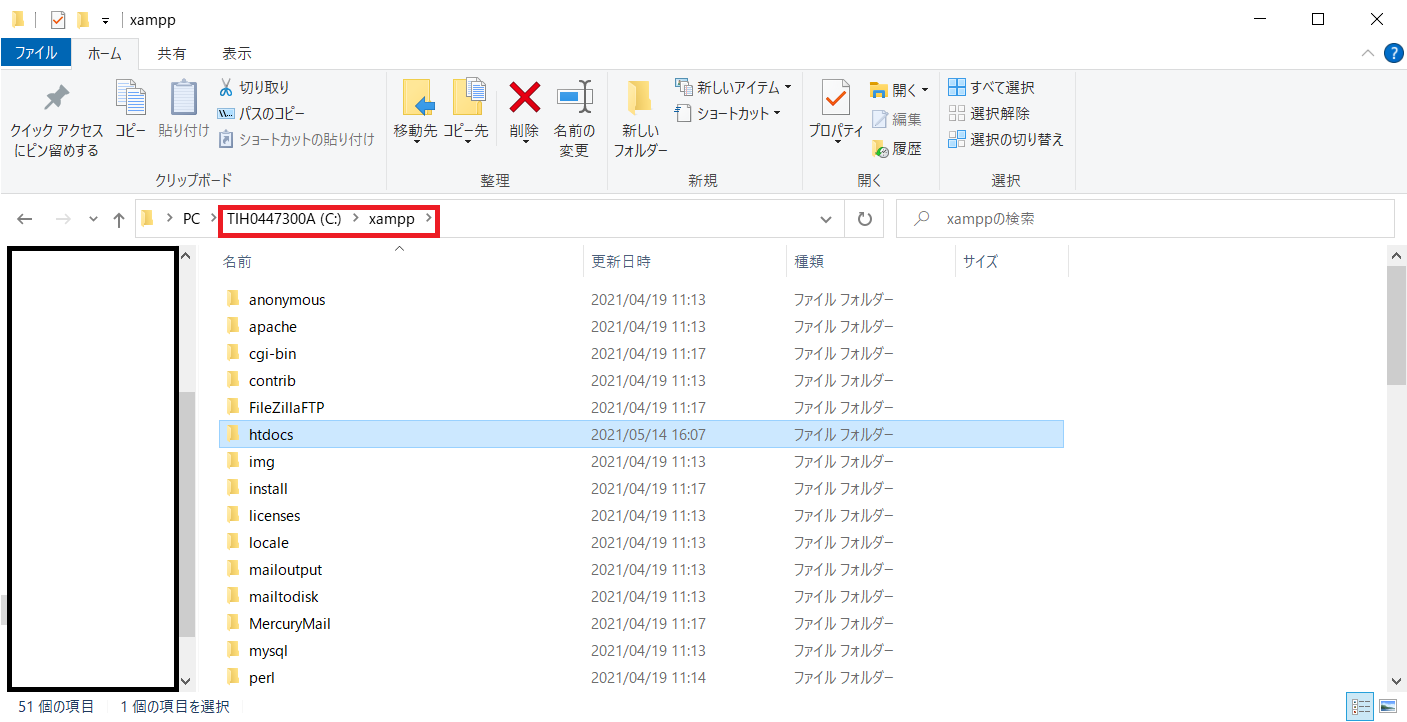
Task: Go up one folder level arrow
Action: click(x=119, y=219)
